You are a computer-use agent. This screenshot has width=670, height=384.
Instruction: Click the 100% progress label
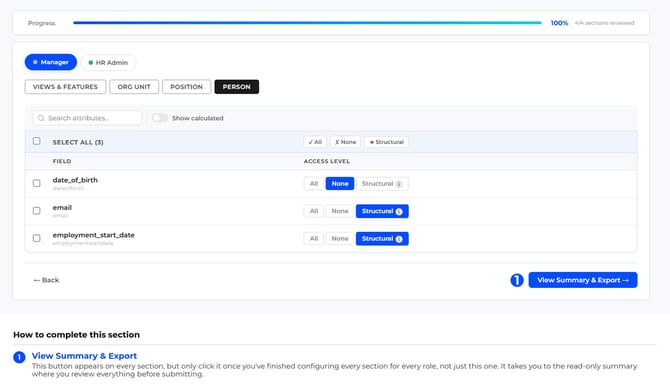pyautogui.click(x=559, y=23)
